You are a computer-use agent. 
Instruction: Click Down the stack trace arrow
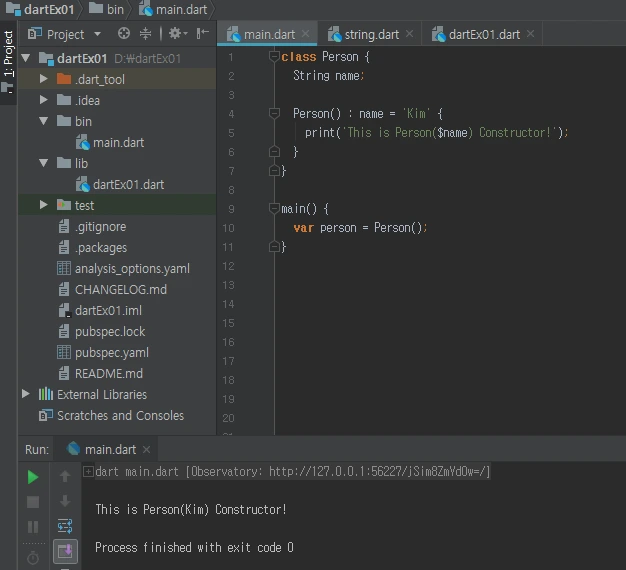click(x=65, y=501)
